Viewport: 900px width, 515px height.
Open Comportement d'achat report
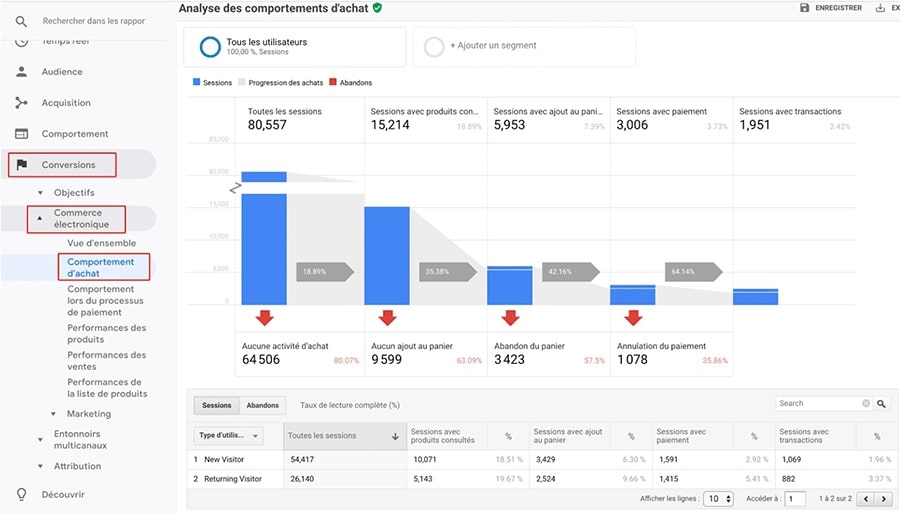coord(101,268)
